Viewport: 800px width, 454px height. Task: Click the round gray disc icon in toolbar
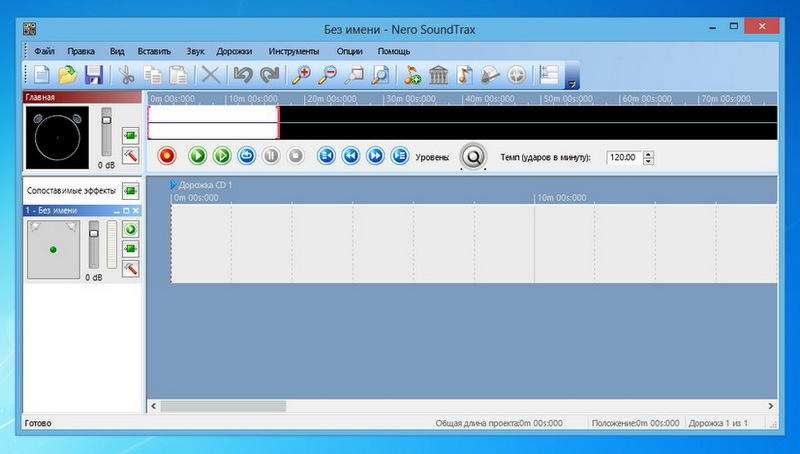(516, 75)
